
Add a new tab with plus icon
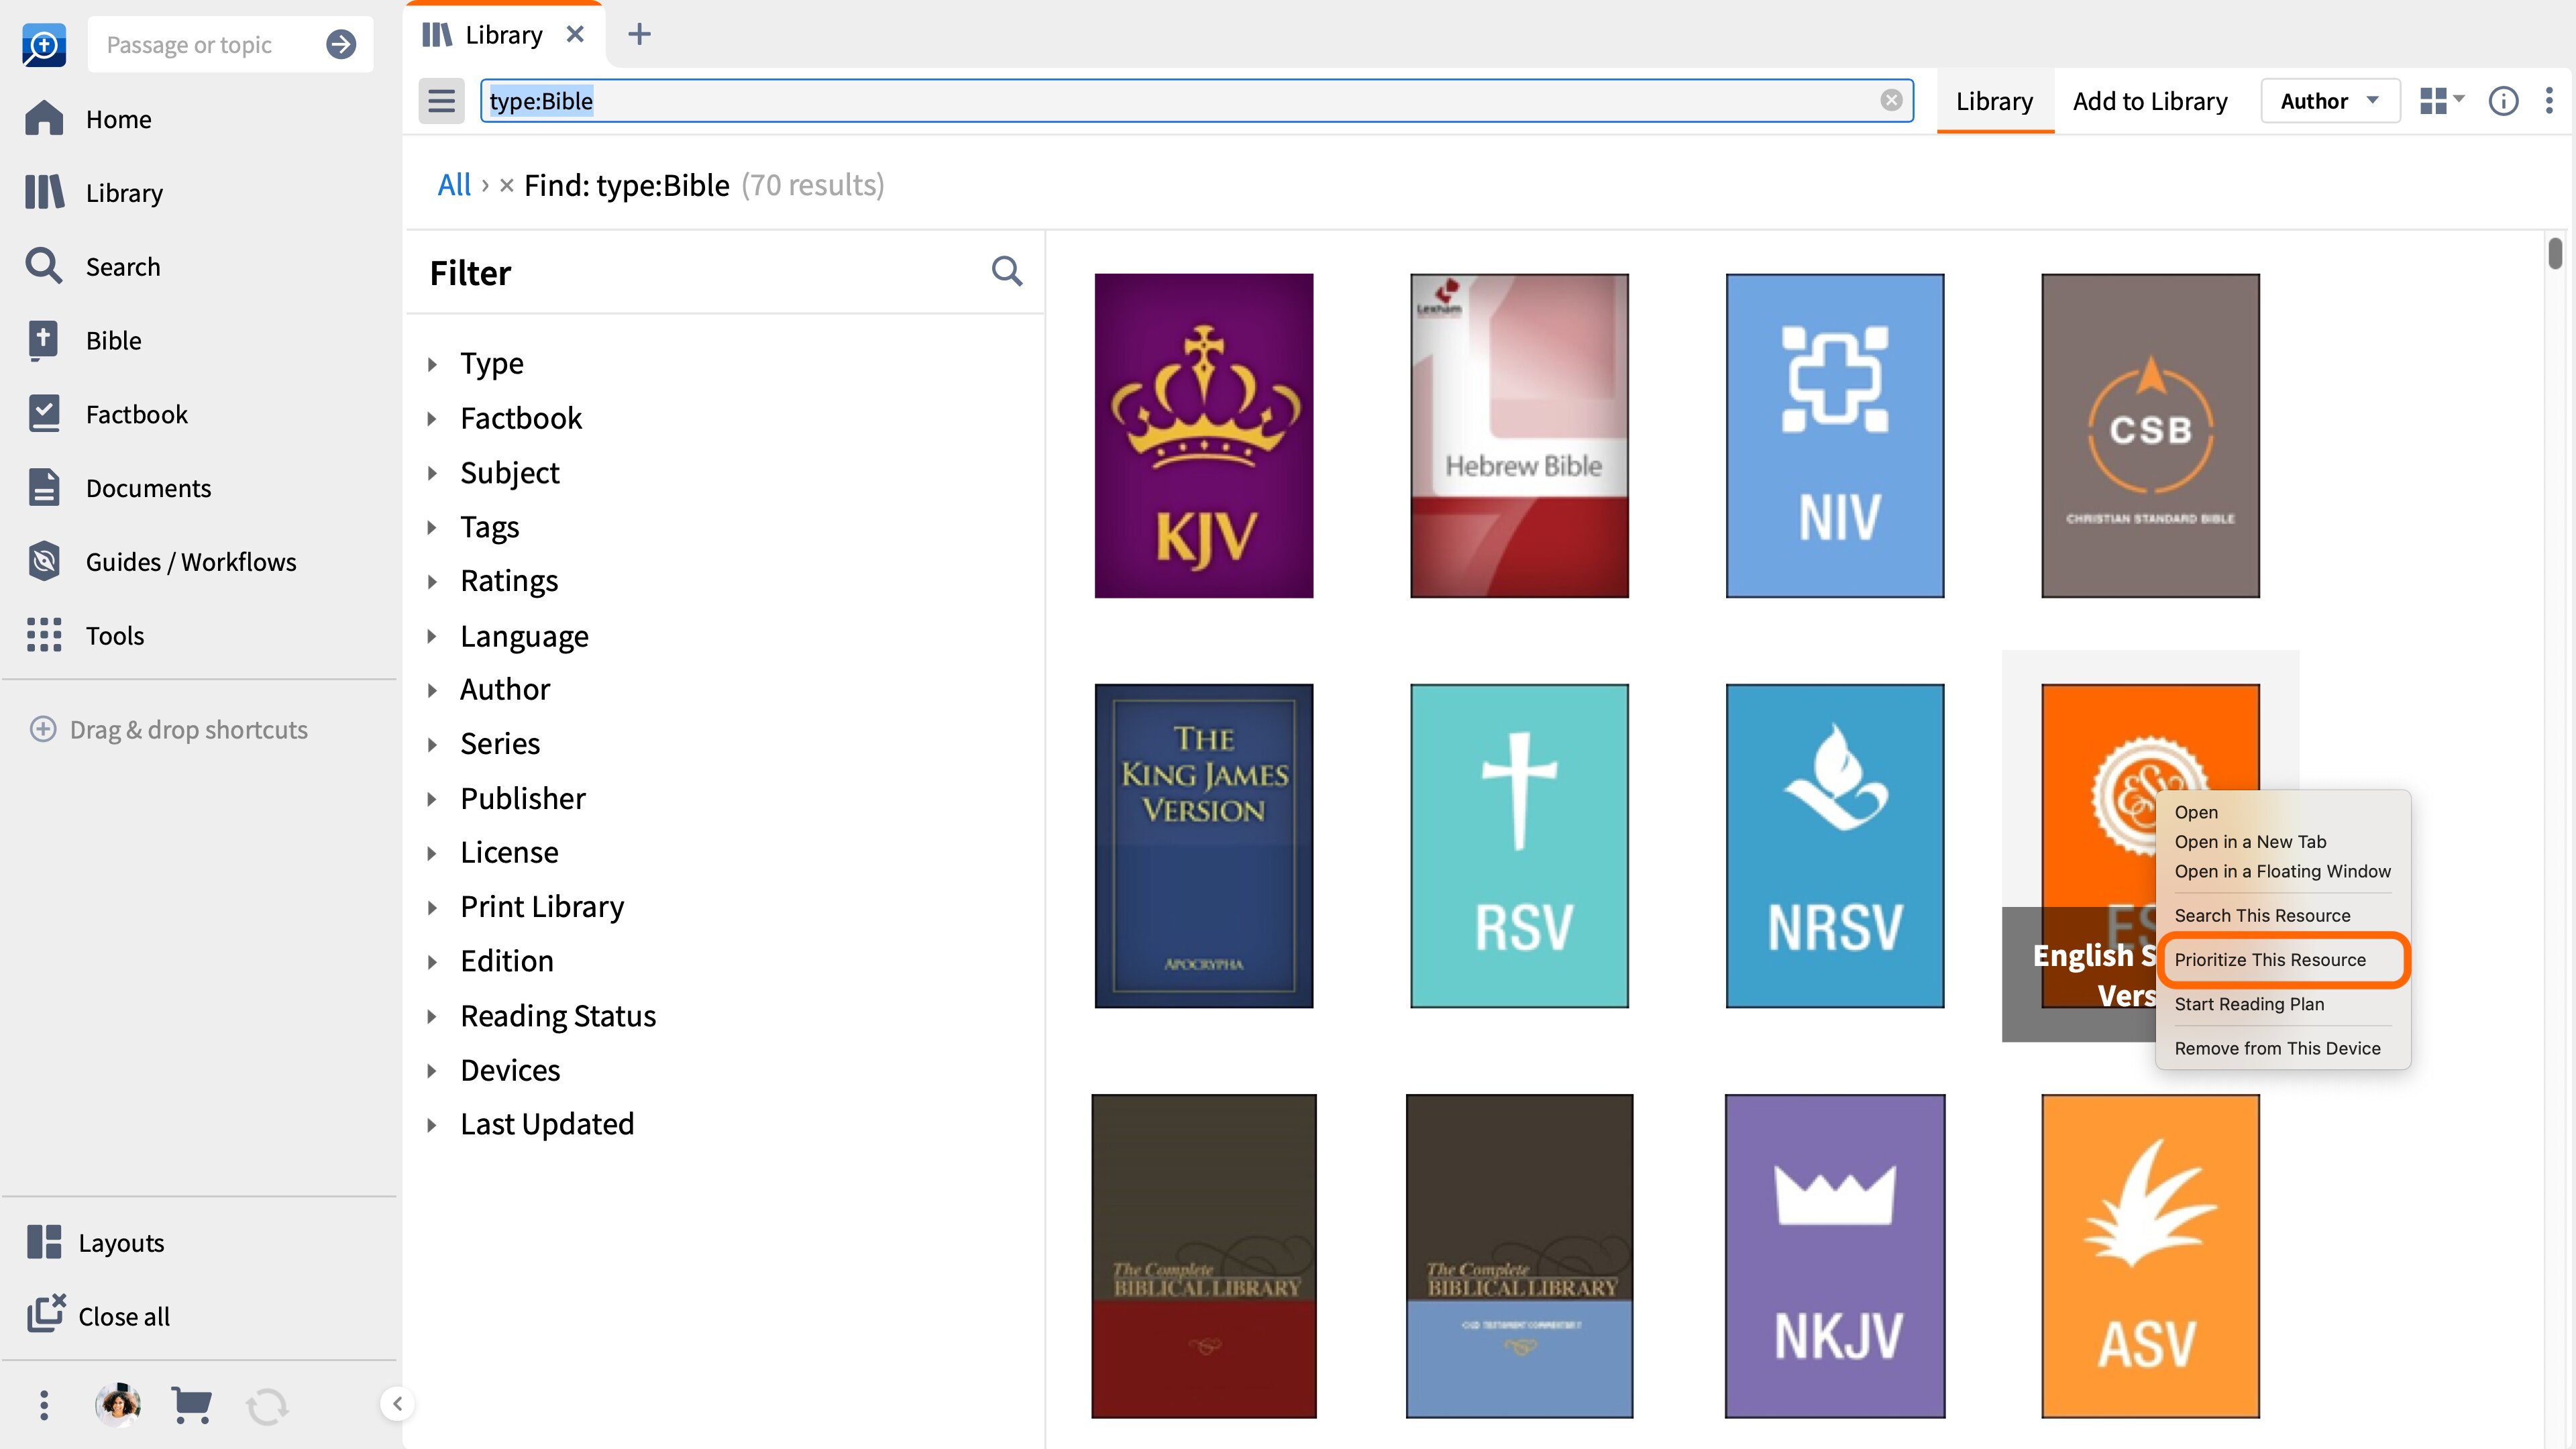pos(639,34)
